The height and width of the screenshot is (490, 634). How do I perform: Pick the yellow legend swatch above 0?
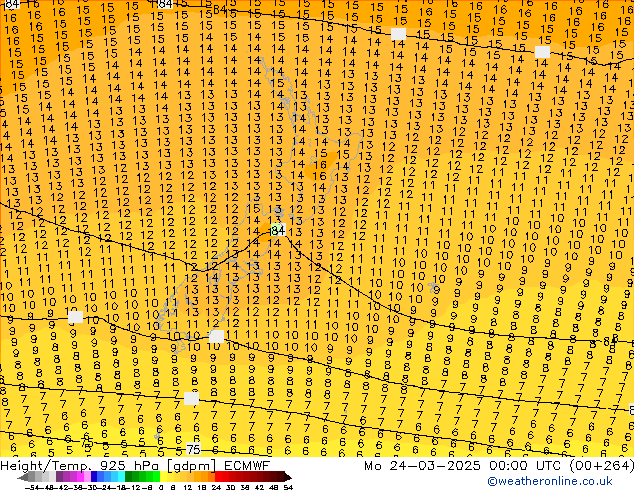tap(163, 477)
